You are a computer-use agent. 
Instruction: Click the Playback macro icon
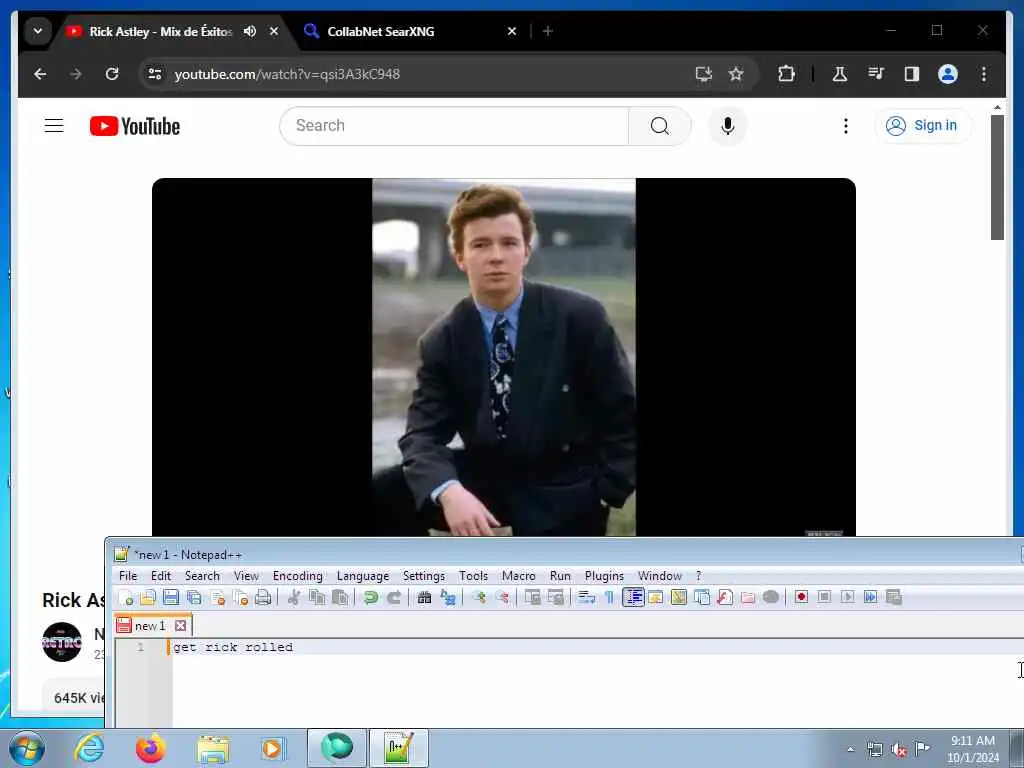coord(847,597)
